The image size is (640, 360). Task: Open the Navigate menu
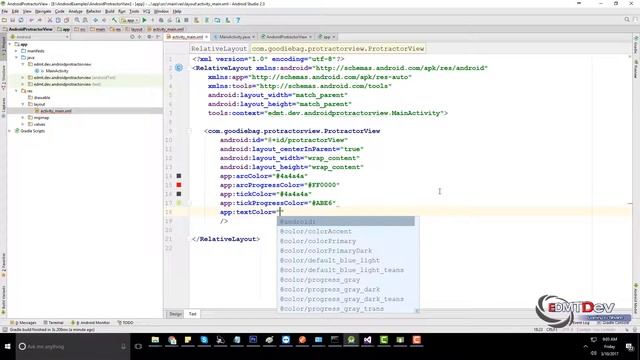tap(43, 11)
